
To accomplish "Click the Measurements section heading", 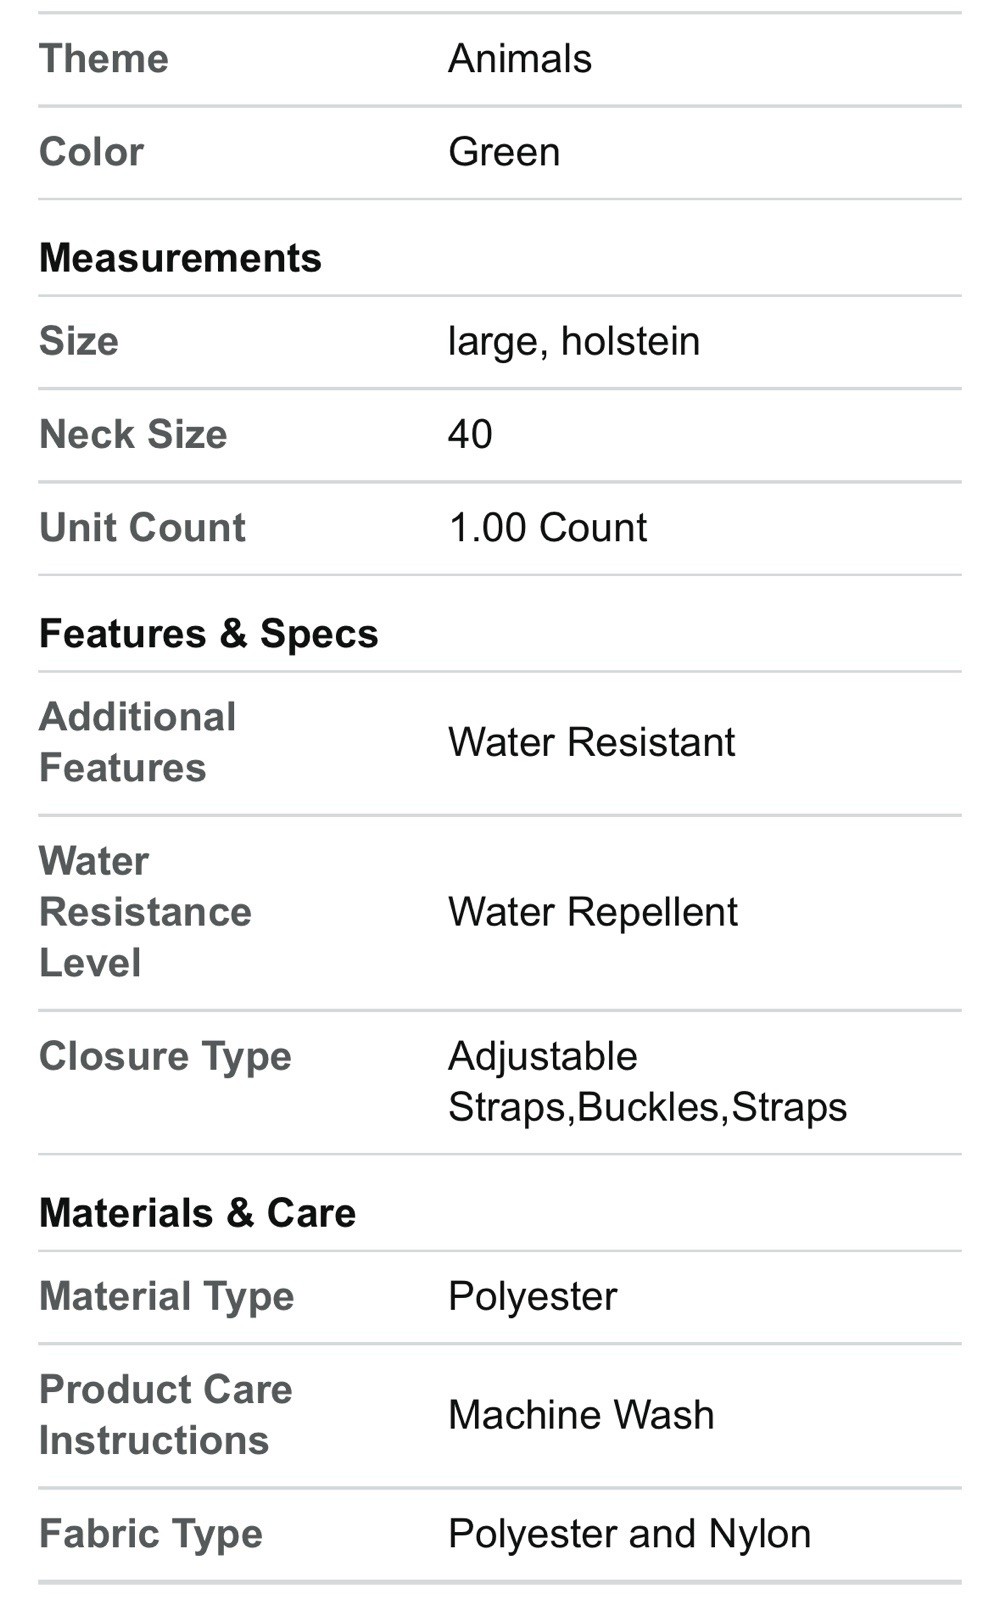I will point(180,258).
